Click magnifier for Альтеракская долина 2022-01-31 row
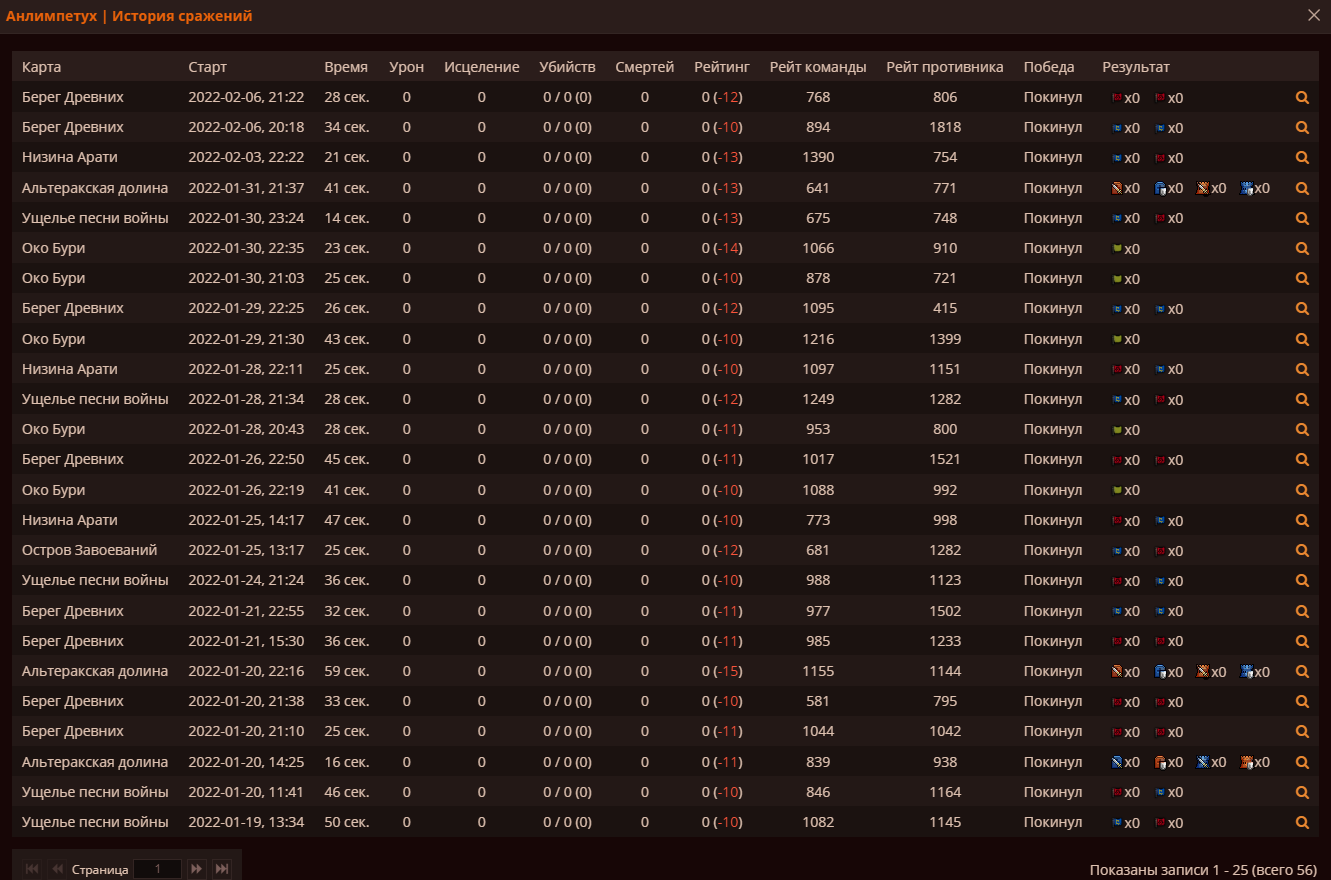Image resolution: width=1331 pixels, height=880 pixels. 1302,188
